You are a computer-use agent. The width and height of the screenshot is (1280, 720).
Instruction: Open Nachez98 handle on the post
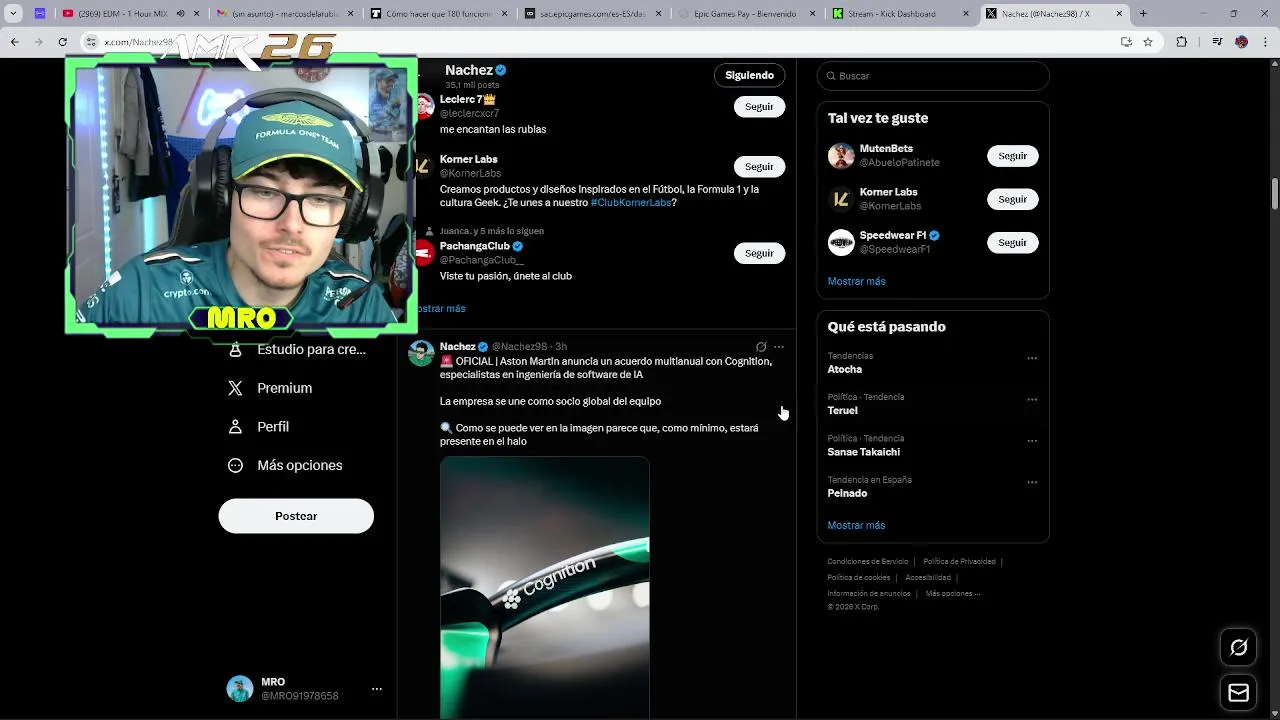[x=519, y=347]
